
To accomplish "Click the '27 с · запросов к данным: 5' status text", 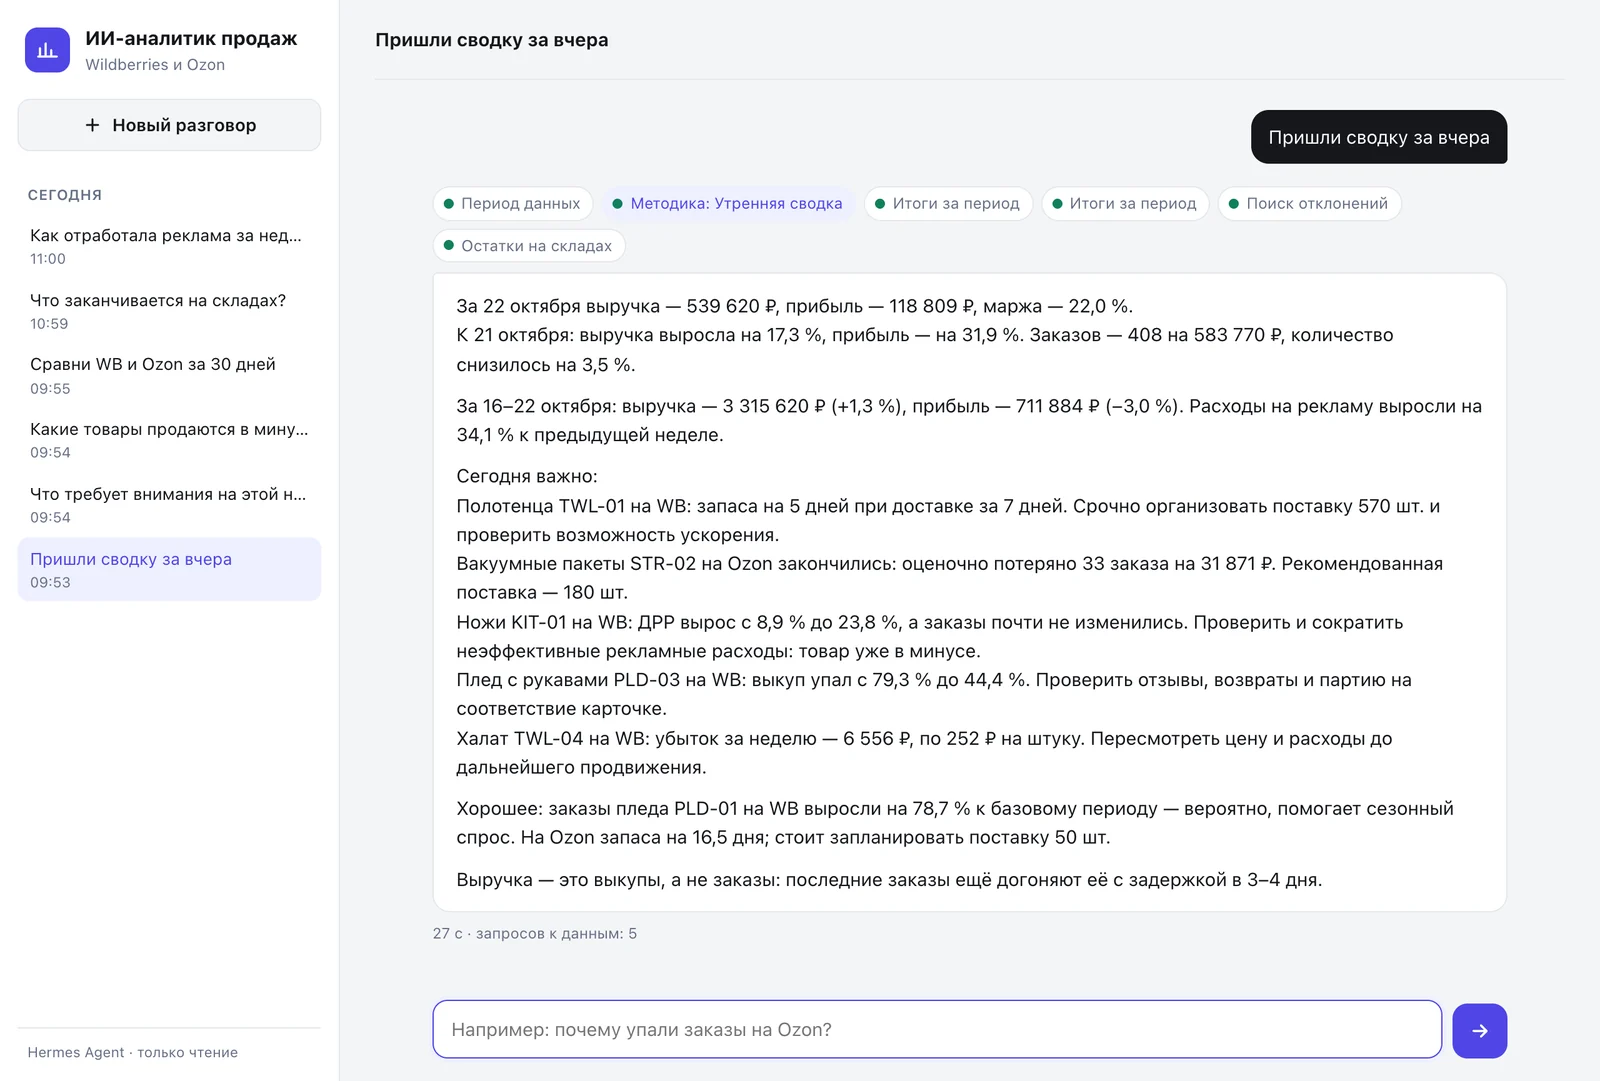I will point(535,934).
